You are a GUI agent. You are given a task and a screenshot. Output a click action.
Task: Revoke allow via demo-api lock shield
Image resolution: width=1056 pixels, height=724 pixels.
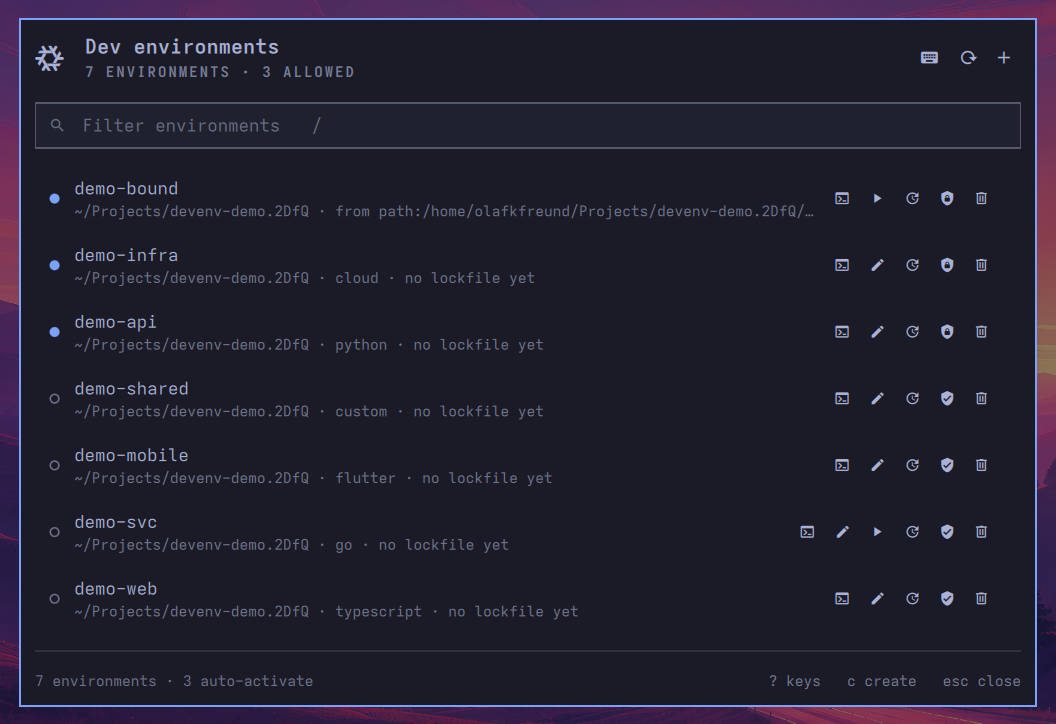(947, 331)
